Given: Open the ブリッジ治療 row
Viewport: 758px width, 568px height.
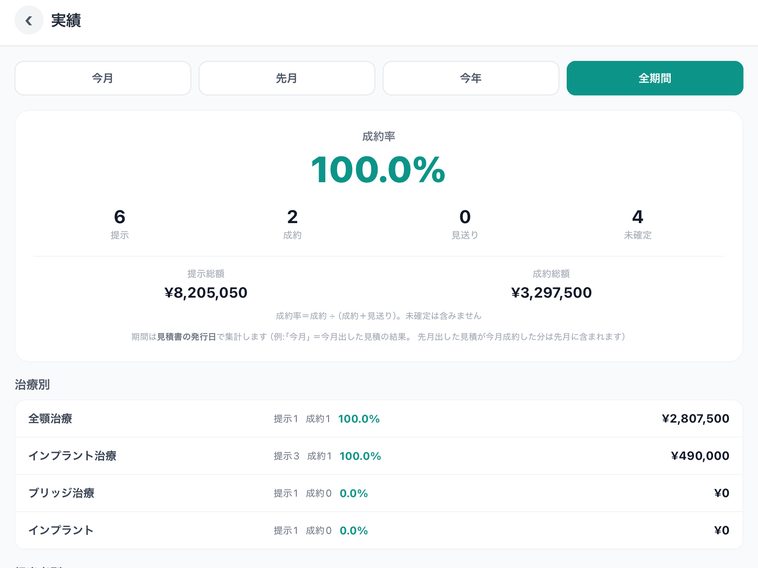Looking at the screenshot, I should 379,493.
